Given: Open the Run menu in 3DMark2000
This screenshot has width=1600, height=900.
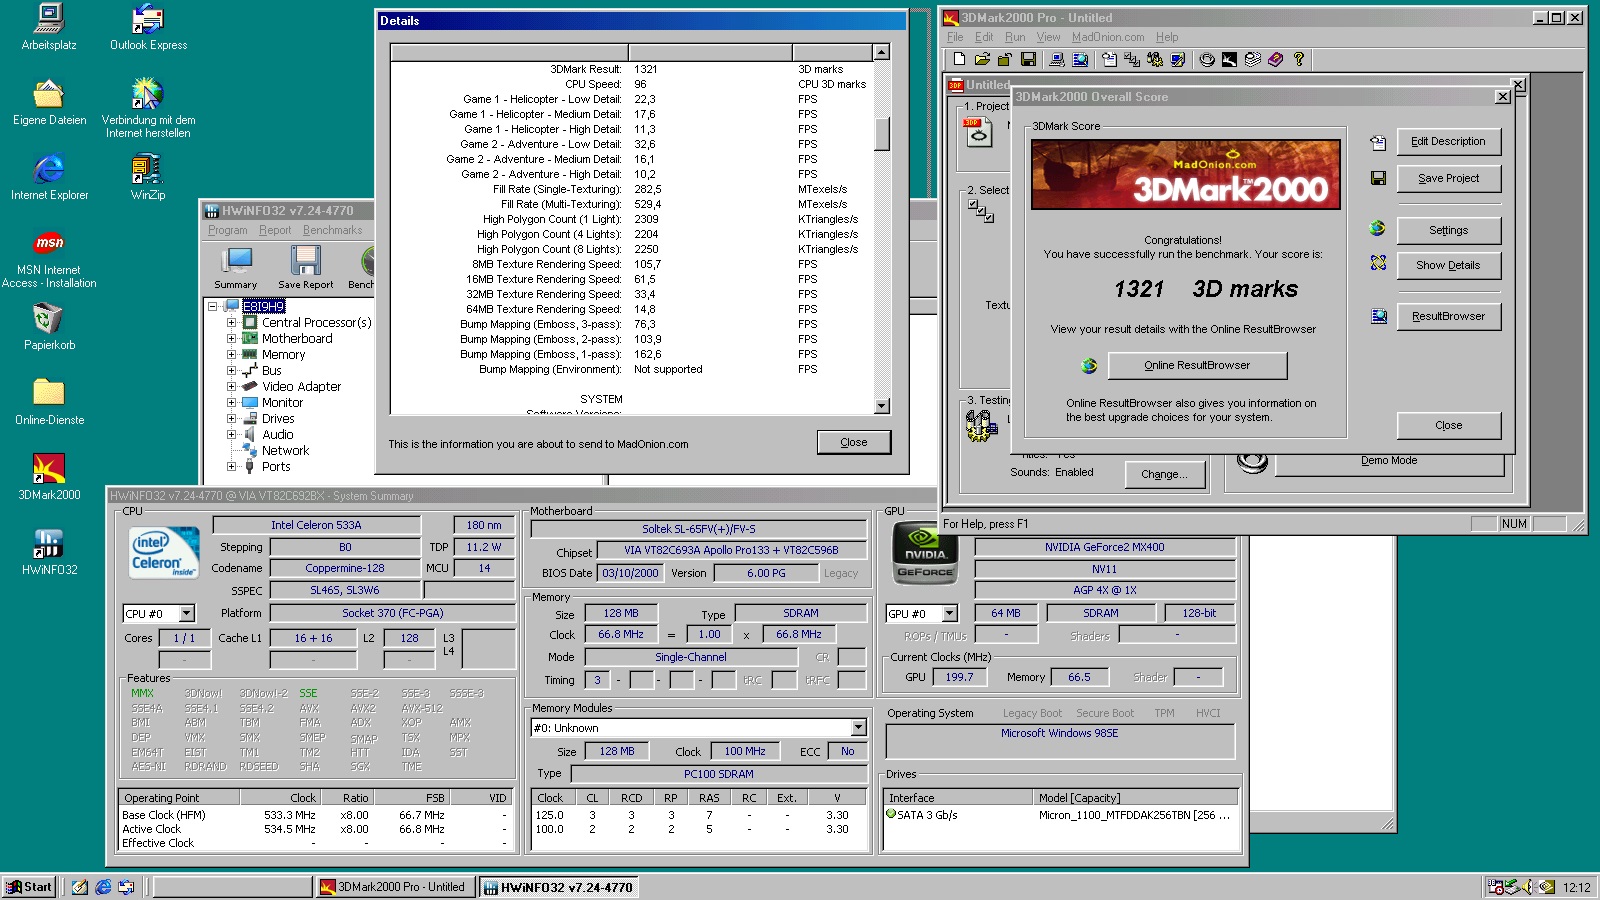Looking at the screenshot, I should (x=1015, y=36).
